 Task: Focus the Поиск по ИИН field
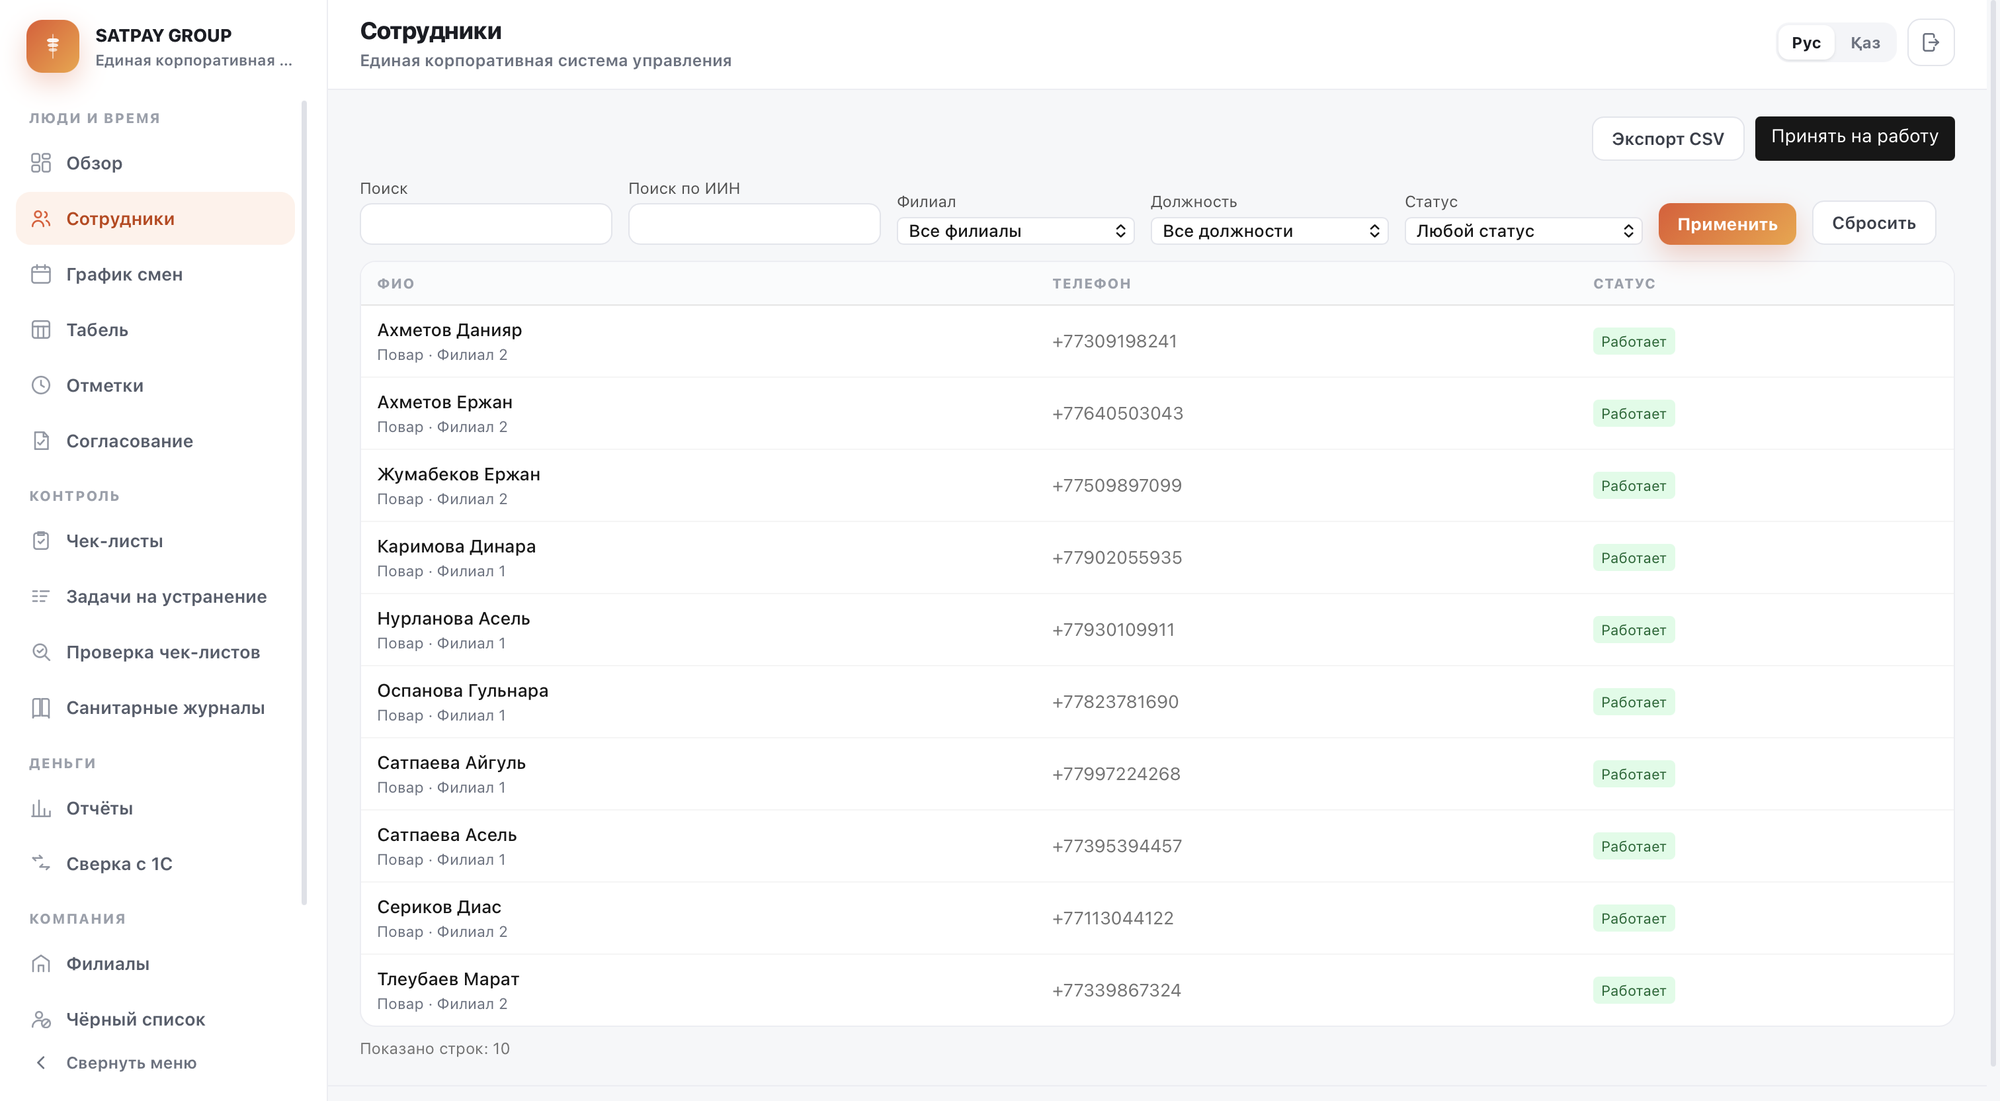click(x=754, y=224)
